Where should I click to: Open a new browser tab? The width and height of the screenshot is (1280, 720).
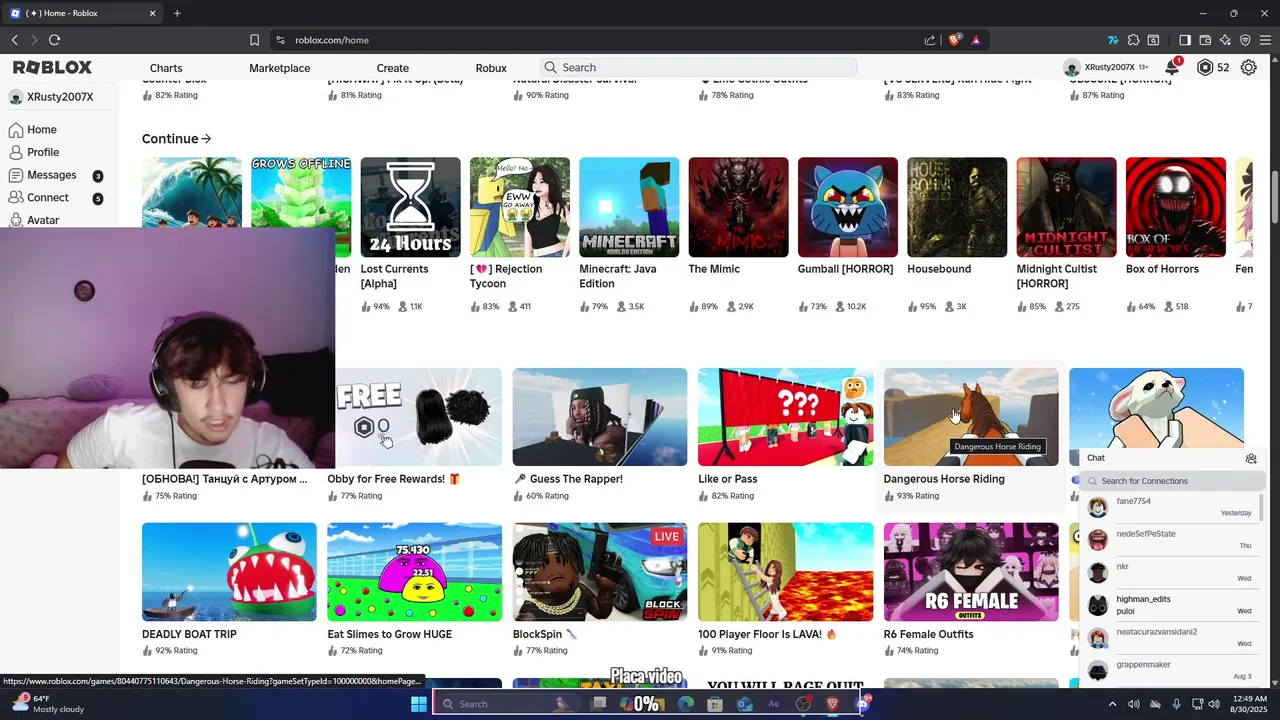point(177,13)
